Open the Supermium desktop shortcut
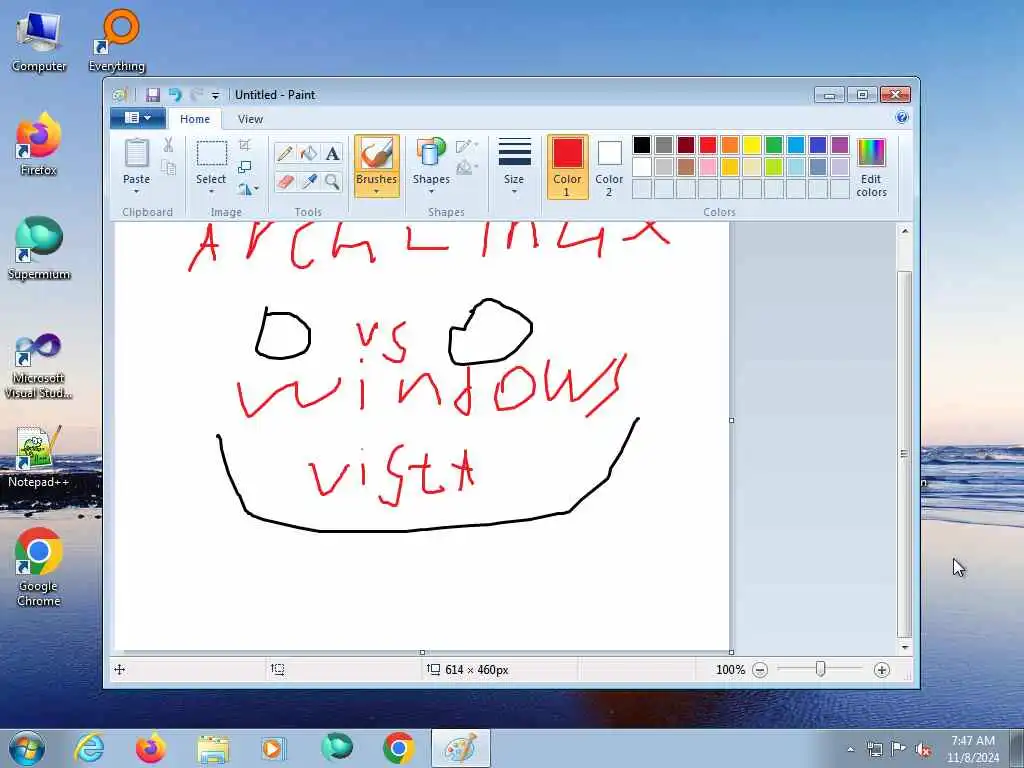The width and height of the screenshot is (1024, 768). (39, 248)
